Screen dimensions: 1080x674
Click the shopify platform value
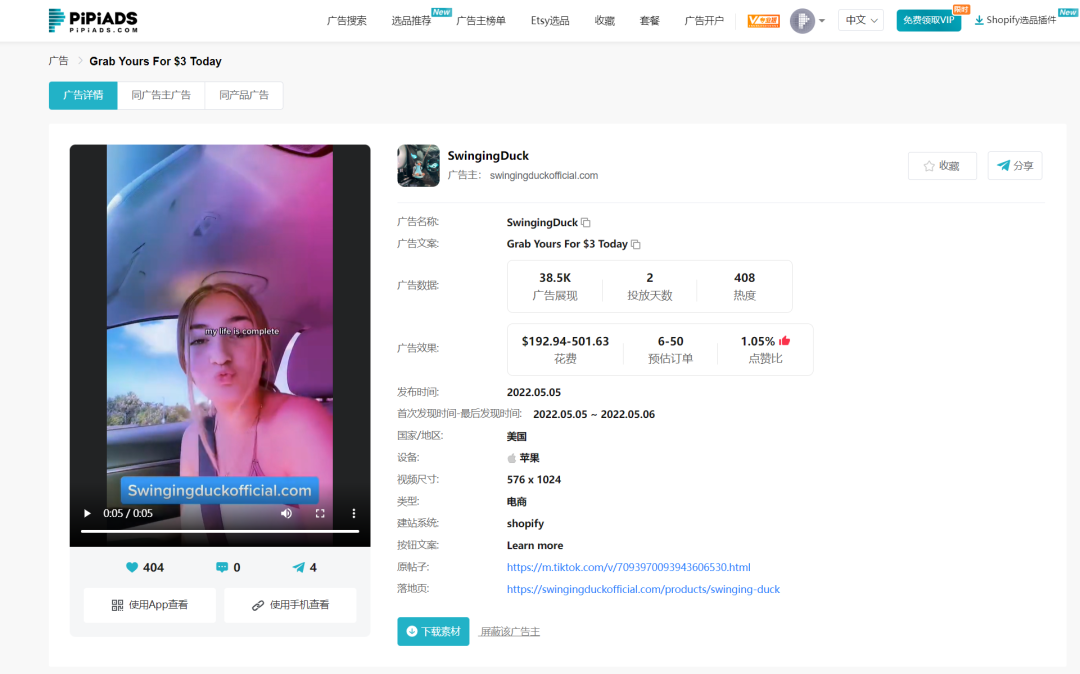pyautogui.click(x=526, y=524)
